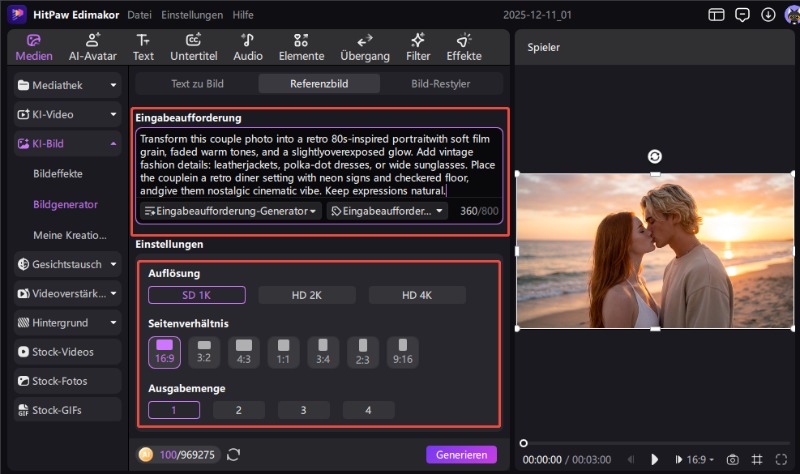The image size is (800, 474).
Task: Click the Generieren button
Action: (x=461, y=455)
